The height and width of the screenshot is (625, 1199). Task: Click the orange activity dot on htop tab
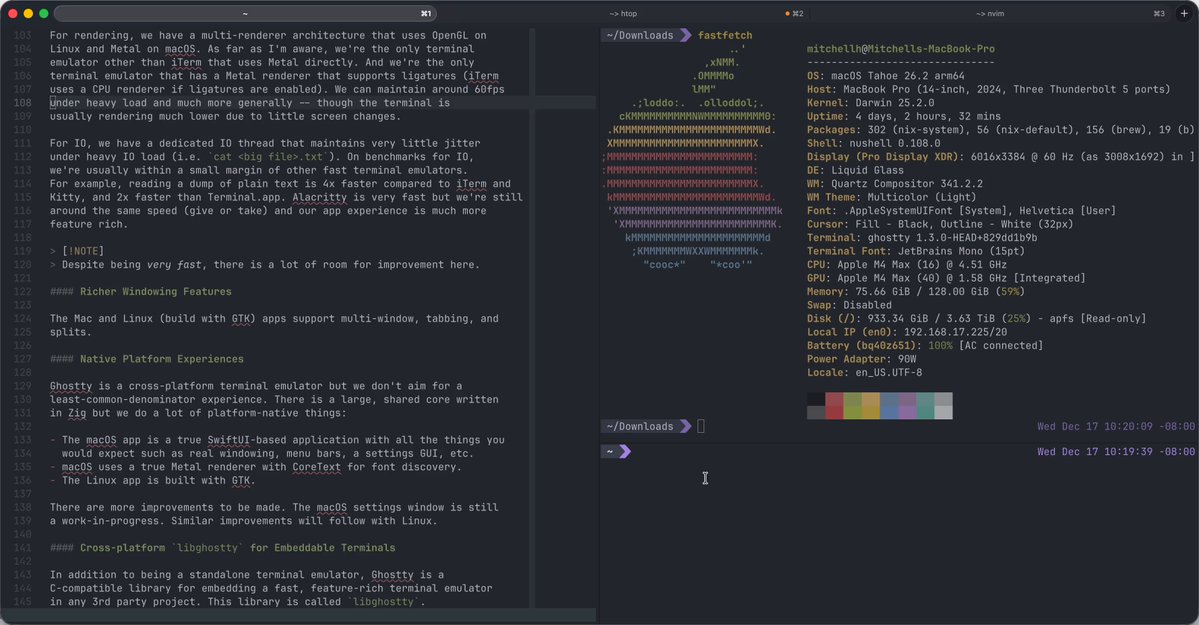[x=788, y=14]
